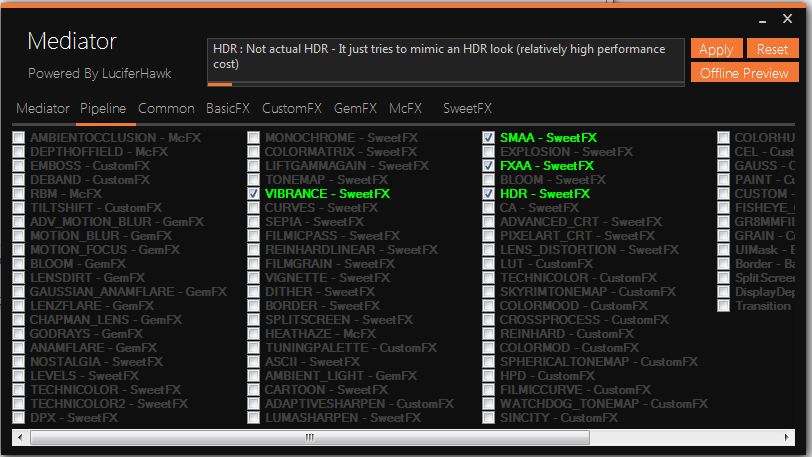This screenshot has height=457, width=812.
Task: Click the ASCII - SweetFX label
Action: pyautogui.click(x=312, y=362)
